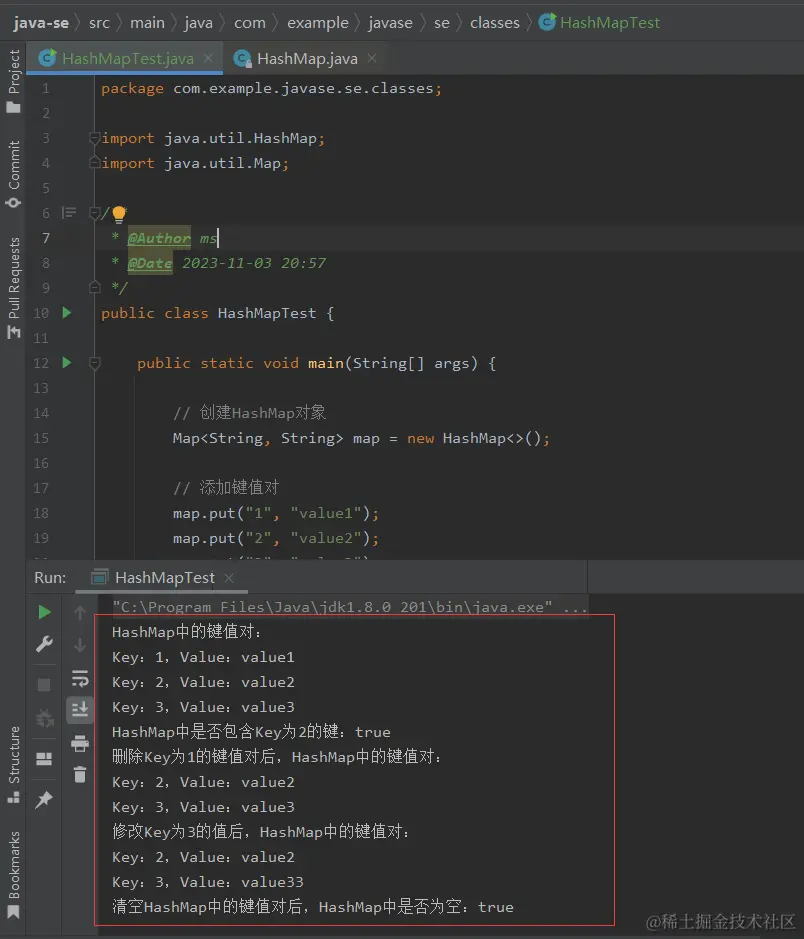The image size is (804, 939).
Task: Click the comment fold end marker at line 9
Action: (x=94, y=287)
